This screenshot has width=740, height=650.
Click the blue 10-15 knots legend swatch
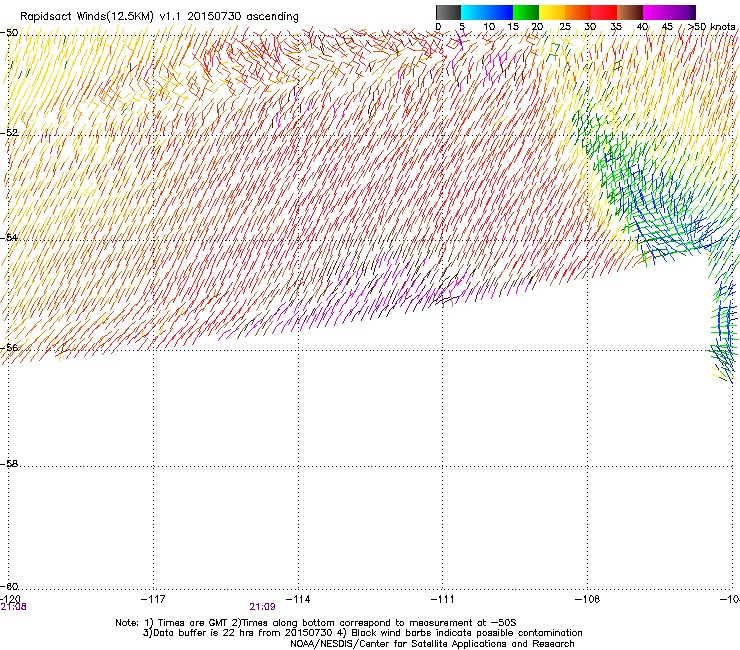500,12
